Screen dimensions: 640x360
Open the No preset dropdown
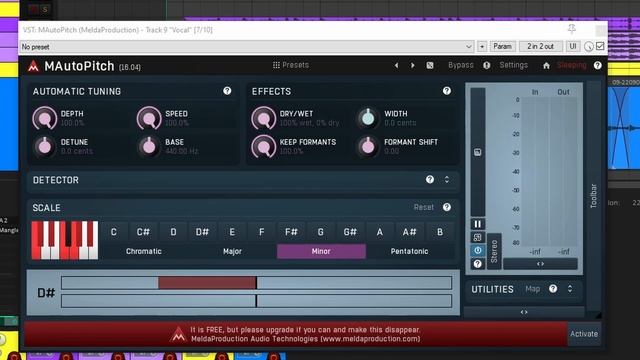247,47
